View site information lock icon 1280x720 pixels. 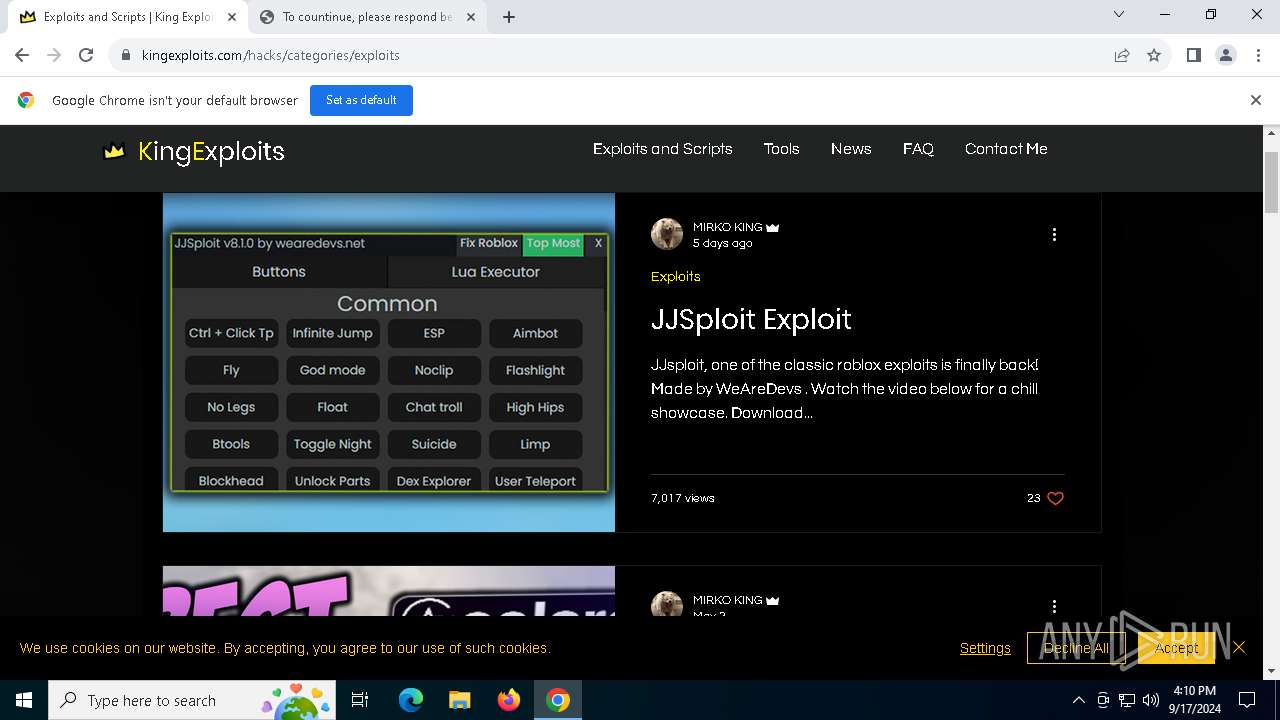[125, 55]
